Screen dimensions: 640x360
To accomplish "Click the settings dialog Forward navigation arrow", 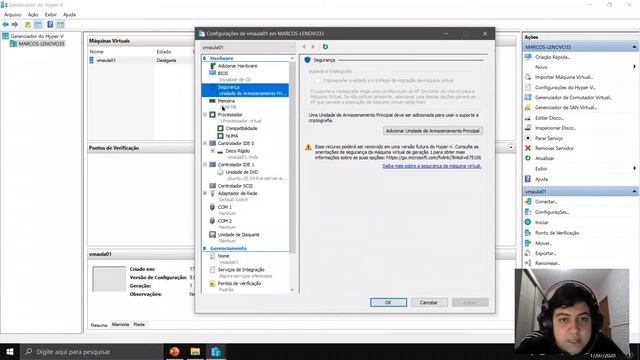I will tap(313, 47).
